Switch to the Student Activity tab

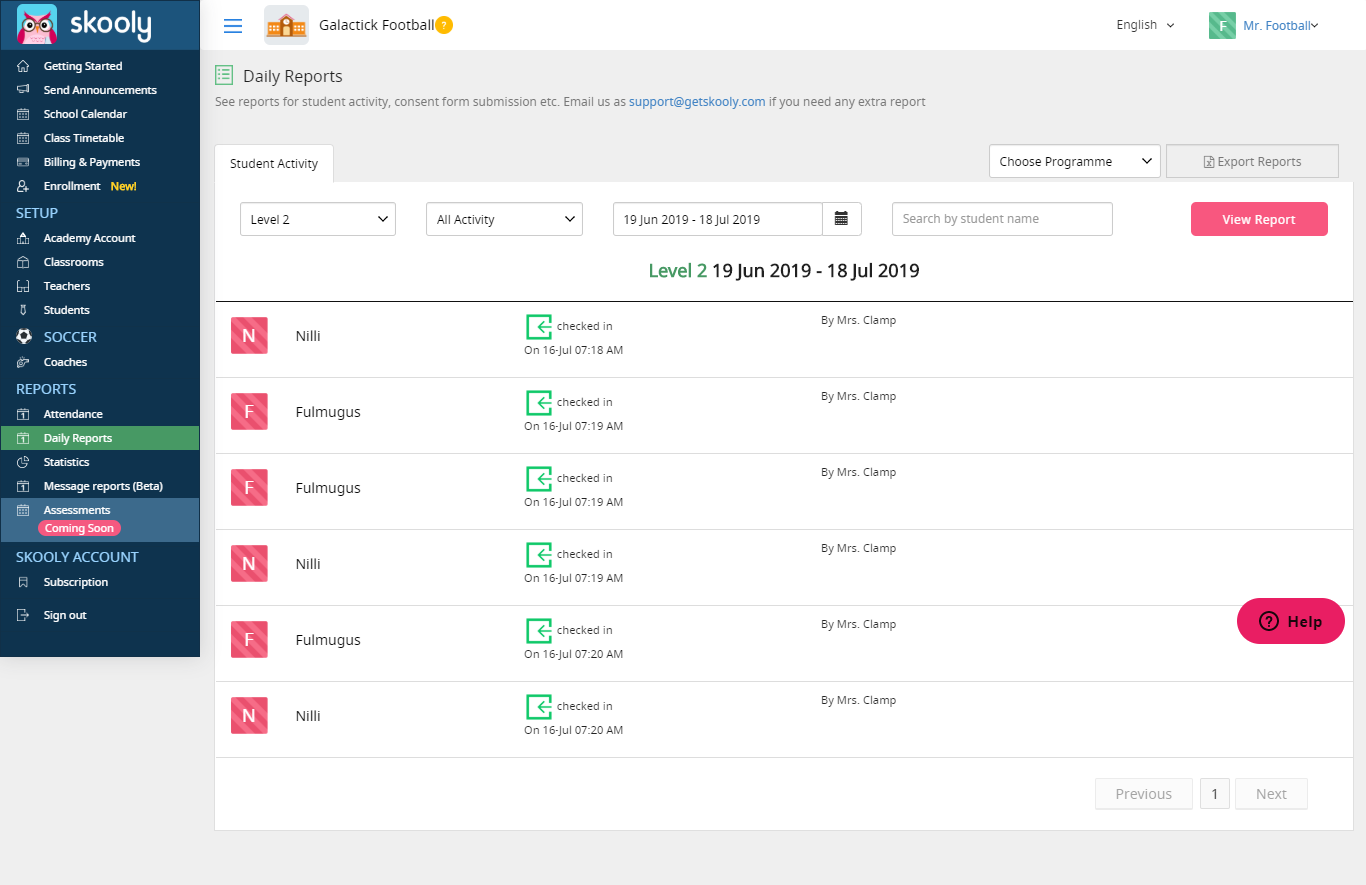[x=274, y=164]
